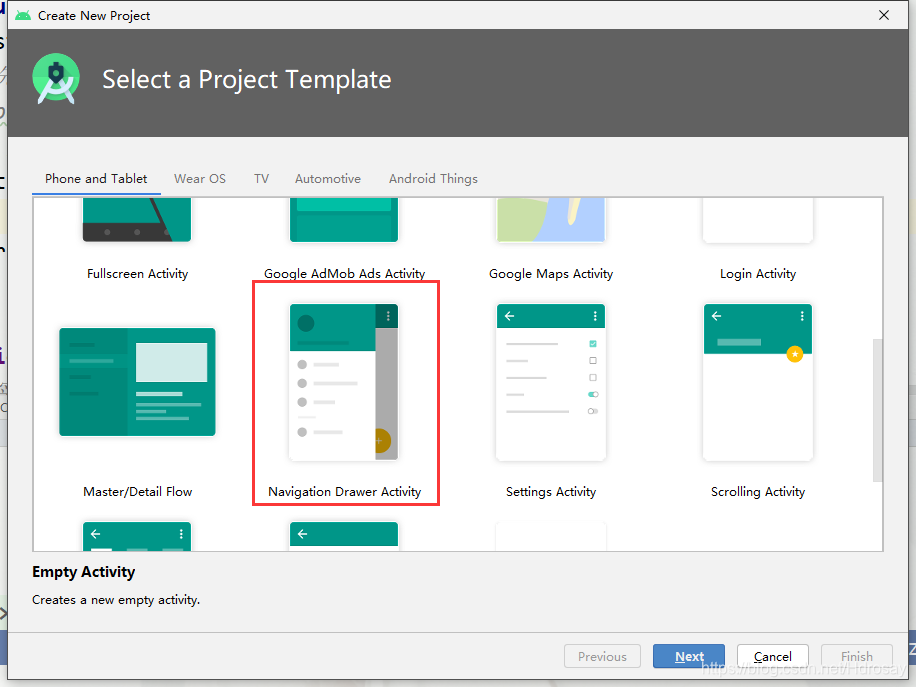Open the Automotive tab
The image size is (916, 687).
(x=328, y=179)
